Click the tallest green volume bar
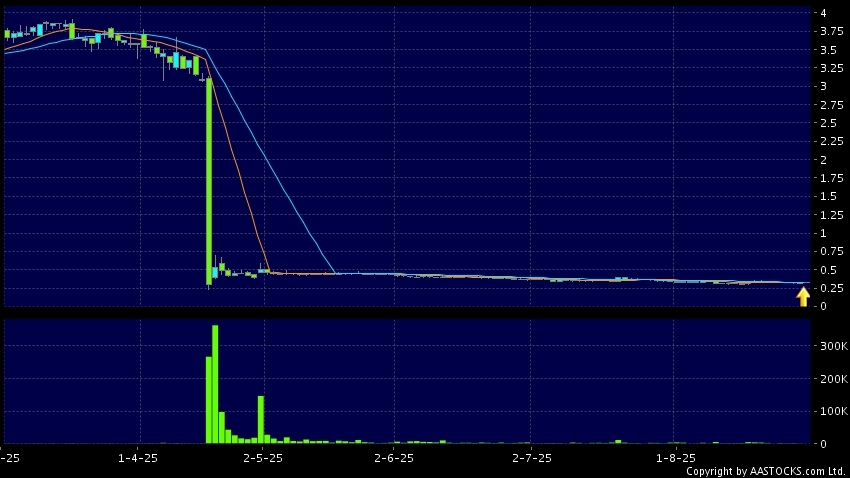The height and width of the screenshot is (478, 850). coord(215,384)
